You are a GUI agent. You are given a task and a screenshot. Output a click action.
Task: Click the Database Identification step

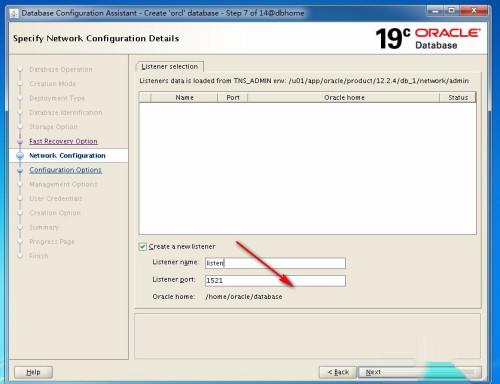[x=66, y=113]
